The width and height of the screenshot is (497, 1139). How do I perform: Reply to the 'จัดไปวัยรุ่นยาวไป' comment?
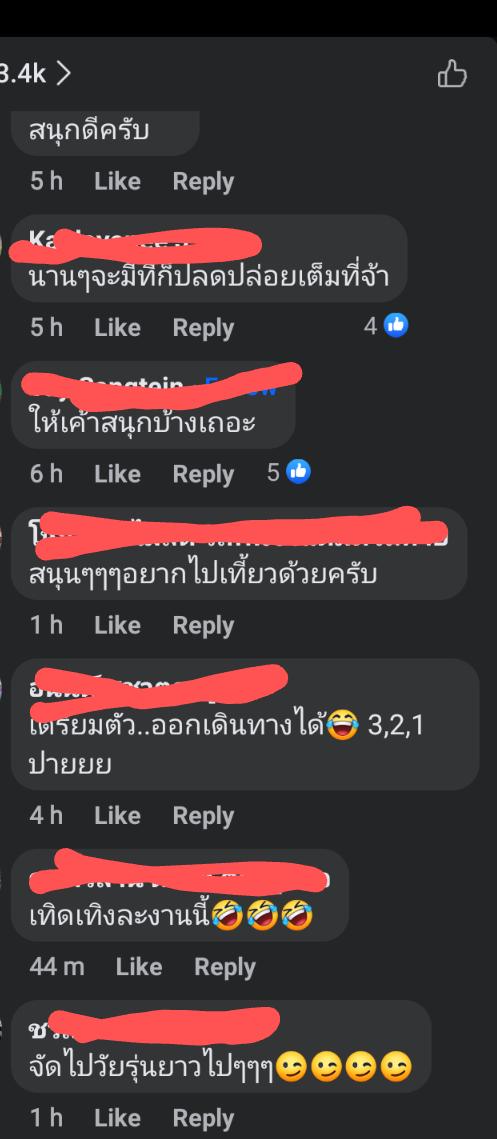[x=203, y=1118]
